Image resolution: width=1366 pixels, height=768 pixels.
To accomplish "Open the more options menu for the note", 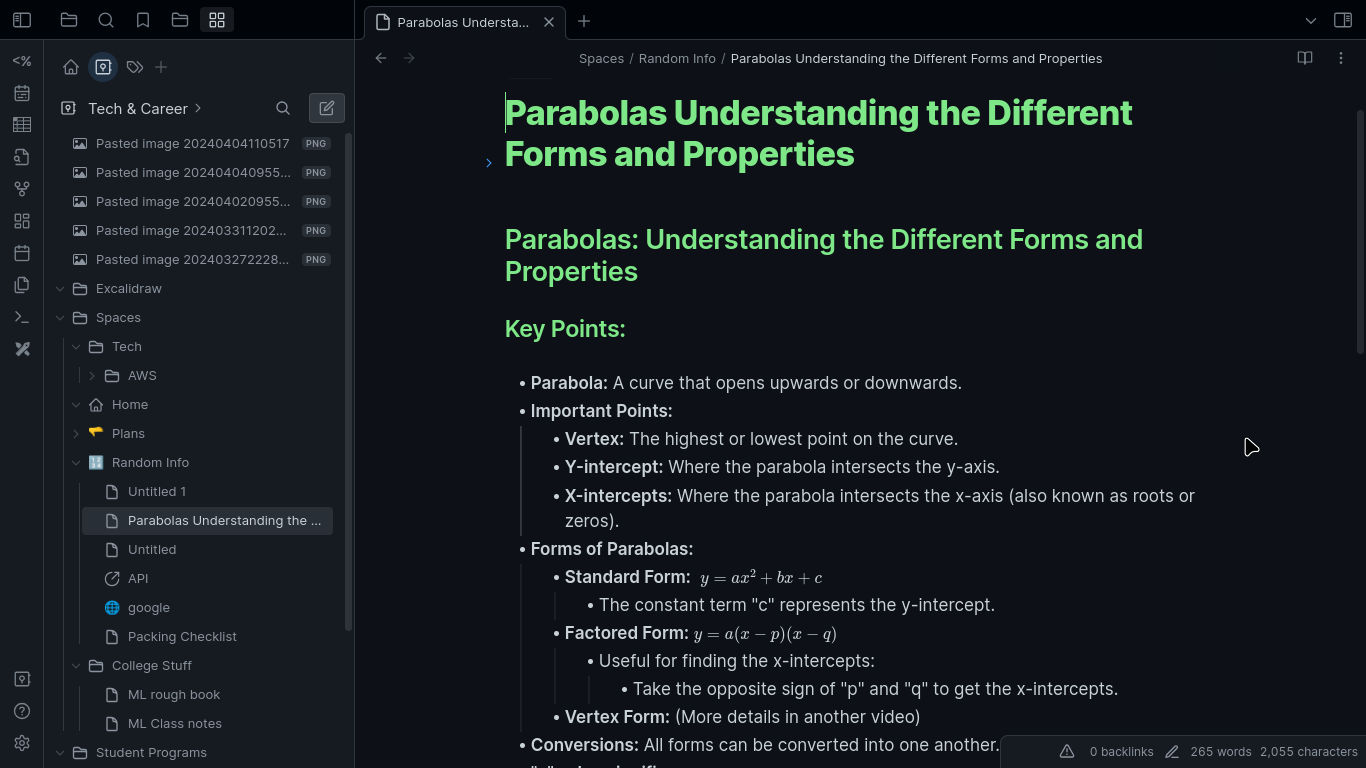I will coord(1341,58).
